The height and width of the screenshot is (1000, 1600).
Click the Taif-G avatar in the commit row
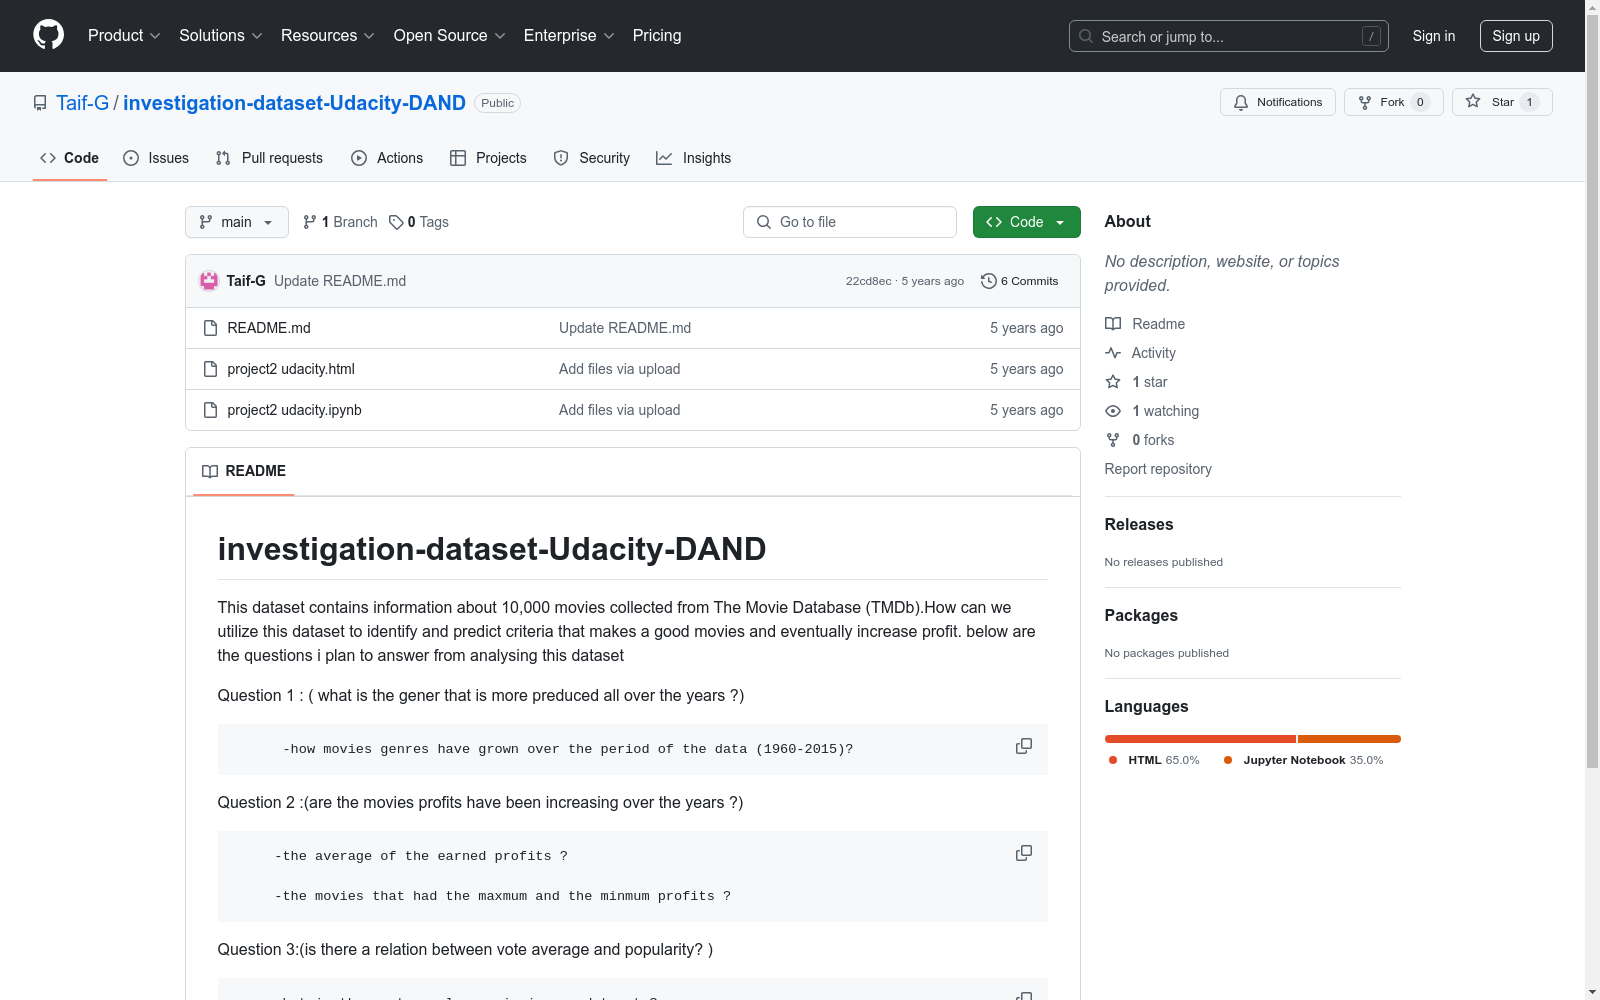pyautogui.click(x=209, y=281)
